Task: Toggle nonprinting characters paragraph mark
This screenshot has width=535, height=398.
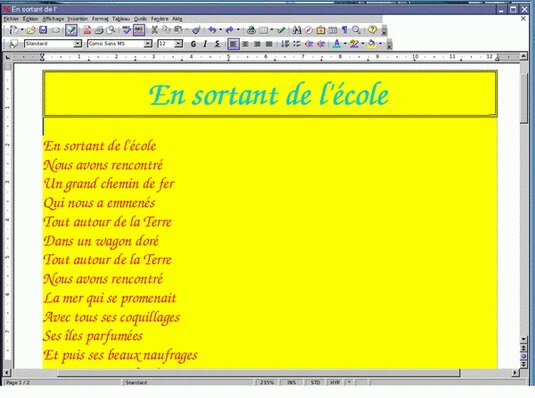Action: click(x=345, y=30)
